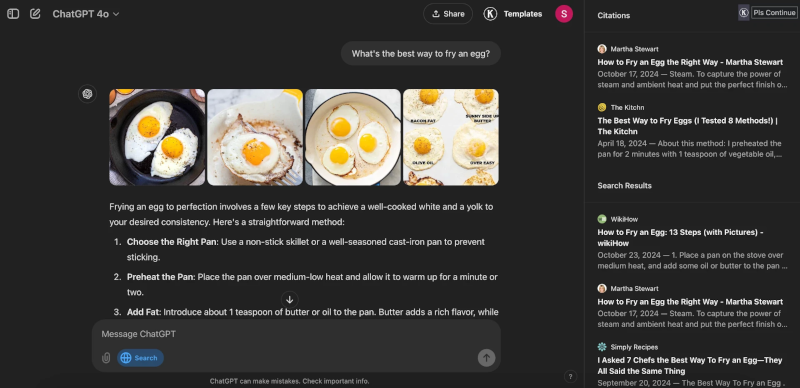Open the user profile avatar S
This screenshot has height=388, width=800.
point(564,14)
